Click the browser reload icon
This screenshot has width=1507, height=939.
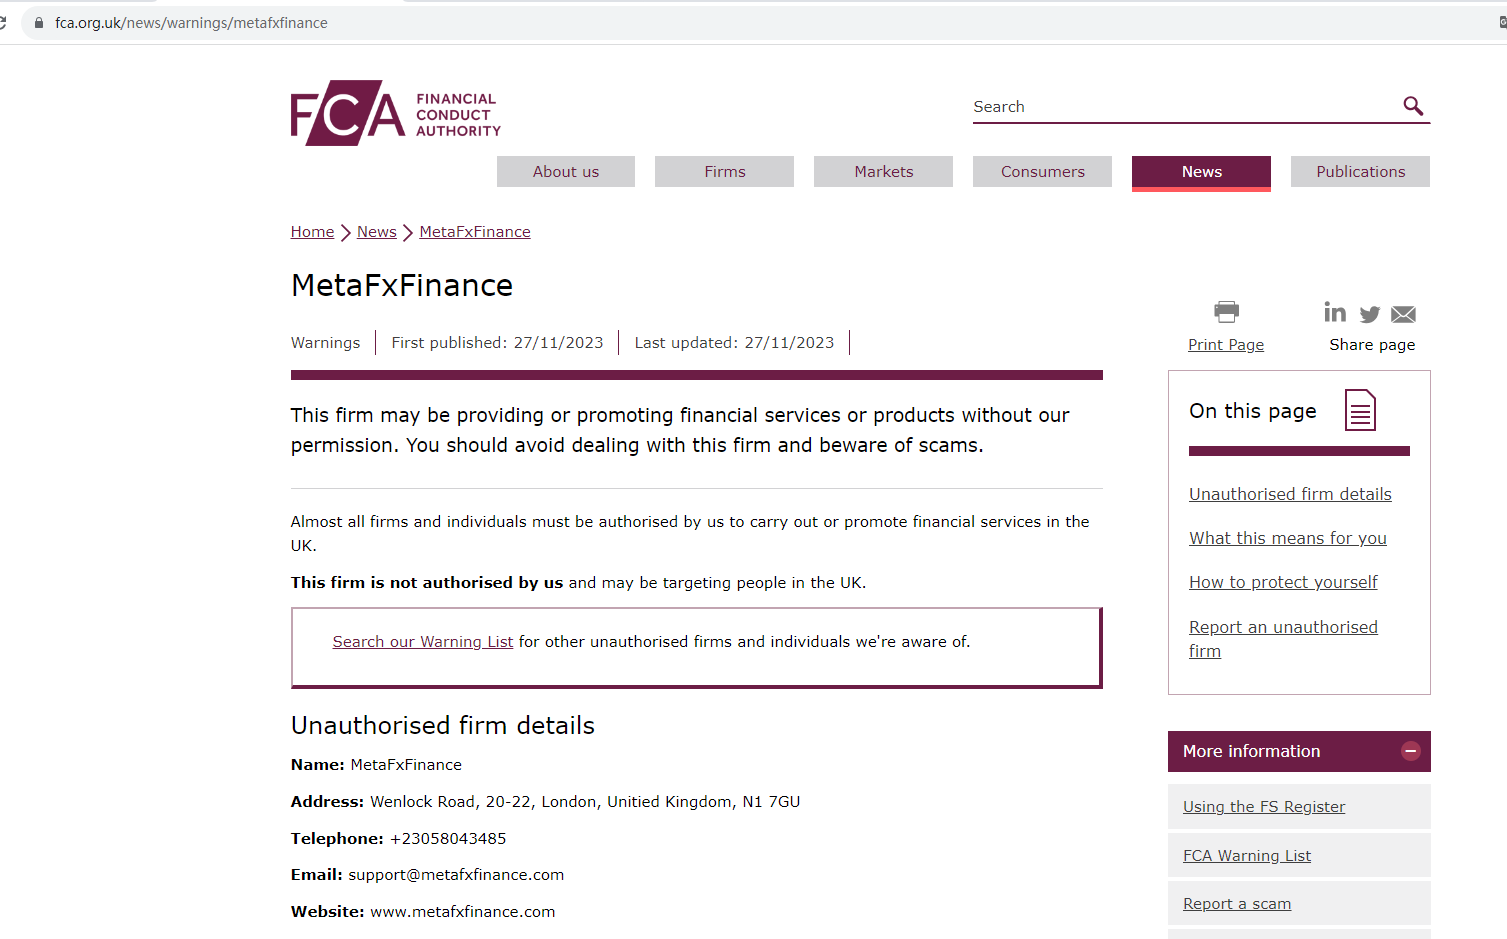pyautogui.click(x=3, y=22)
